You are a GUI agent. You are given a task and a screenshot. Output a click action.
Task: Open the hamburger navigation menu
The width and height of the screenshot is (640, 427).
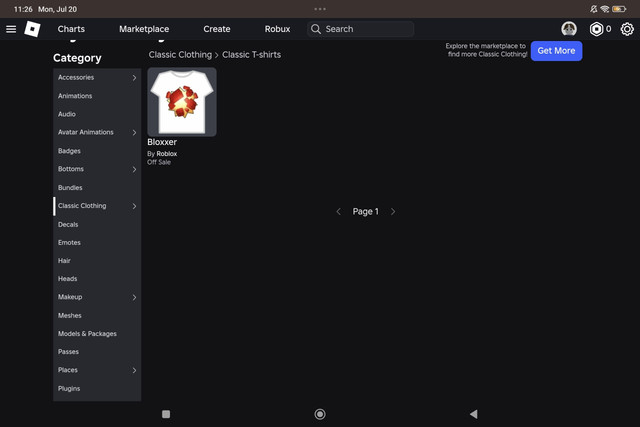click(11, 29)
